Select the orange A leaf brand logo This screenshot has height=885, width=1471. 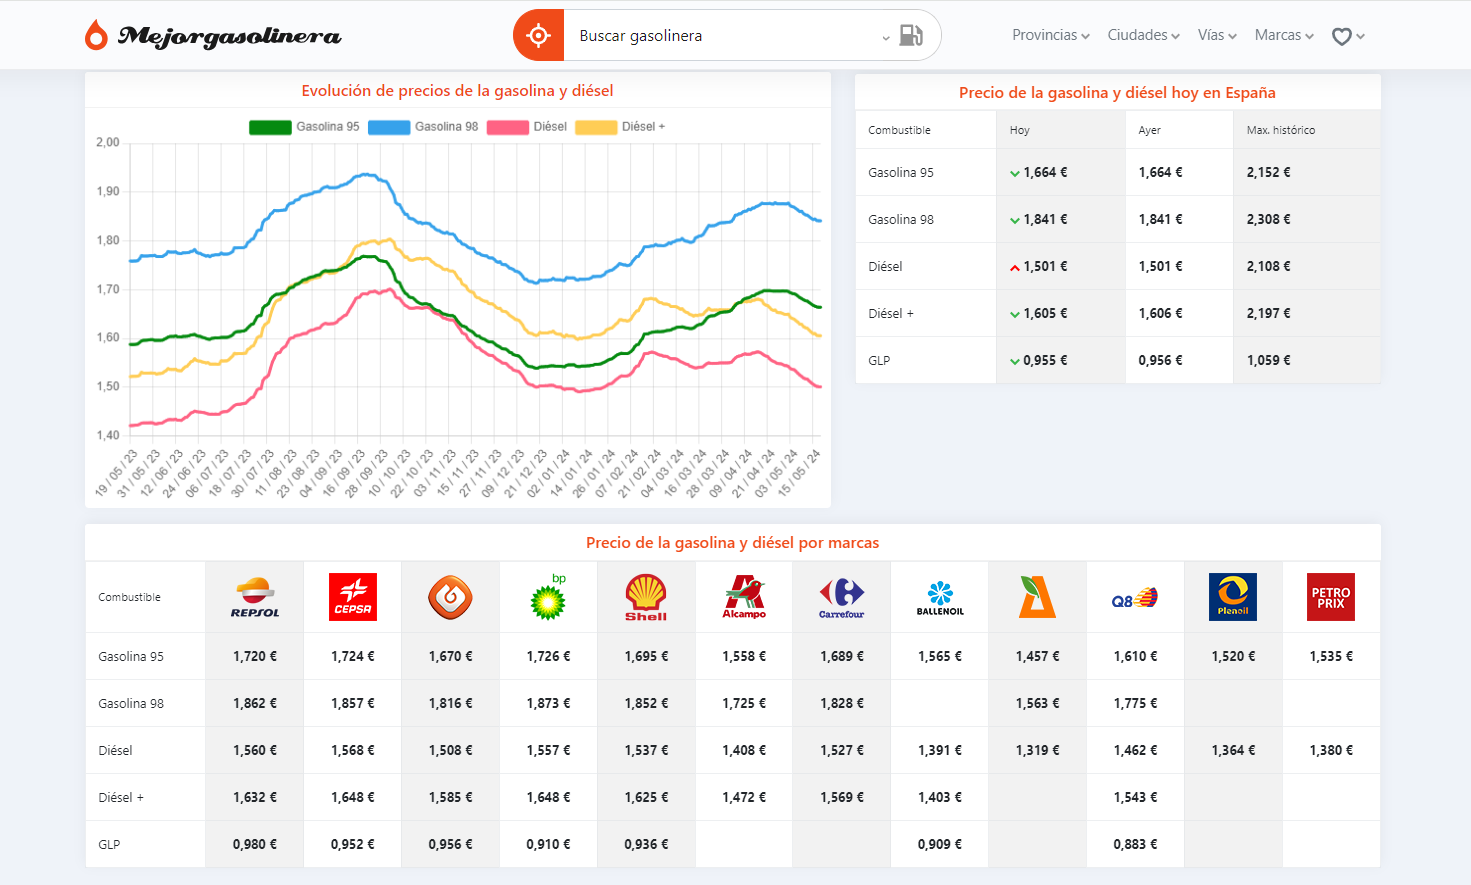click(x=1037, y=597)
